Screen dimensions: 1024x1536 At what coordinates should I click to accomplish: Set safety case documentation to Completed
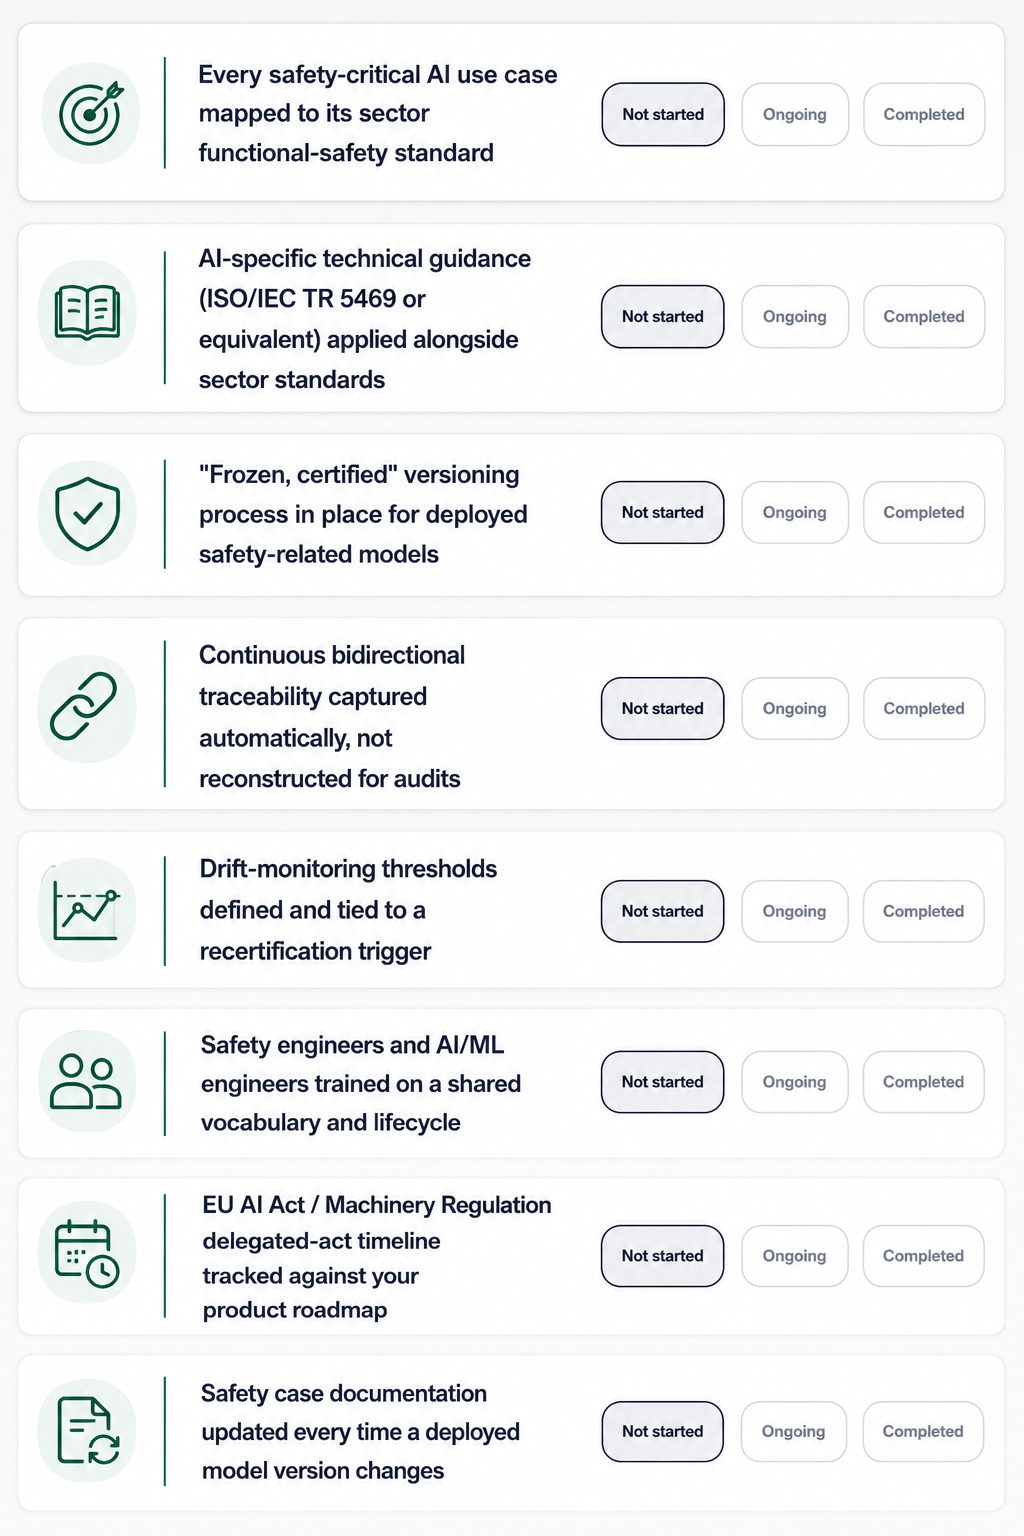pos(923,1432)
